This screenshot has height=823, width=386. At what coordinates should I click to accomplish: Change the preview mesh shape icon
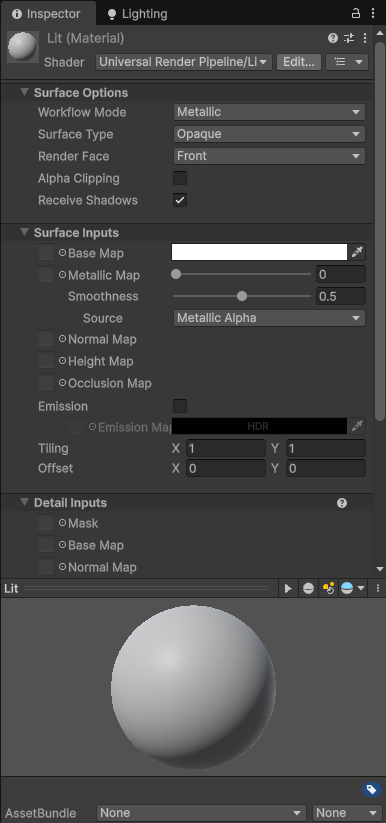click(308, 588)
